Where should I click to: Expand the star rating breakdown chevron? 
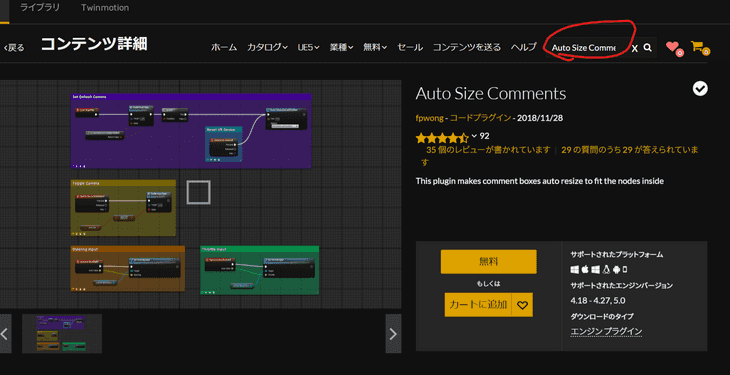click(474, 136)
